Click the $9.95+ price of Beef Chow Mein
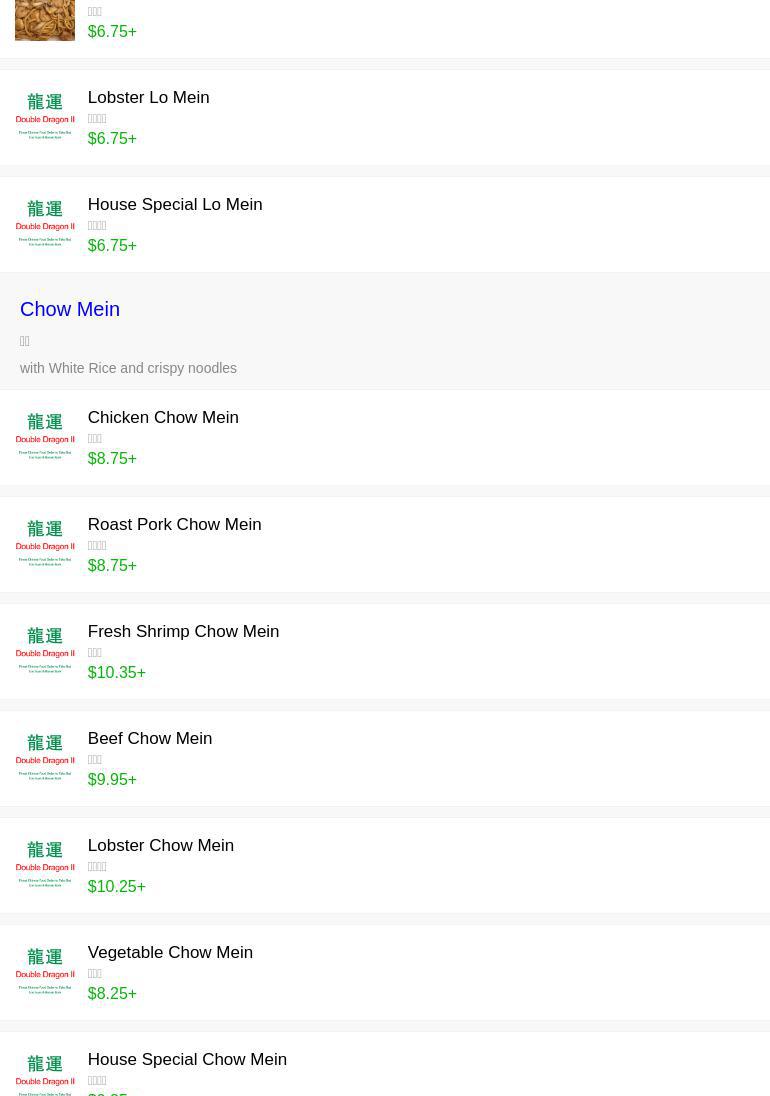Image resolution: width=770 pixels, height=1096 pixels. point(112,779)
